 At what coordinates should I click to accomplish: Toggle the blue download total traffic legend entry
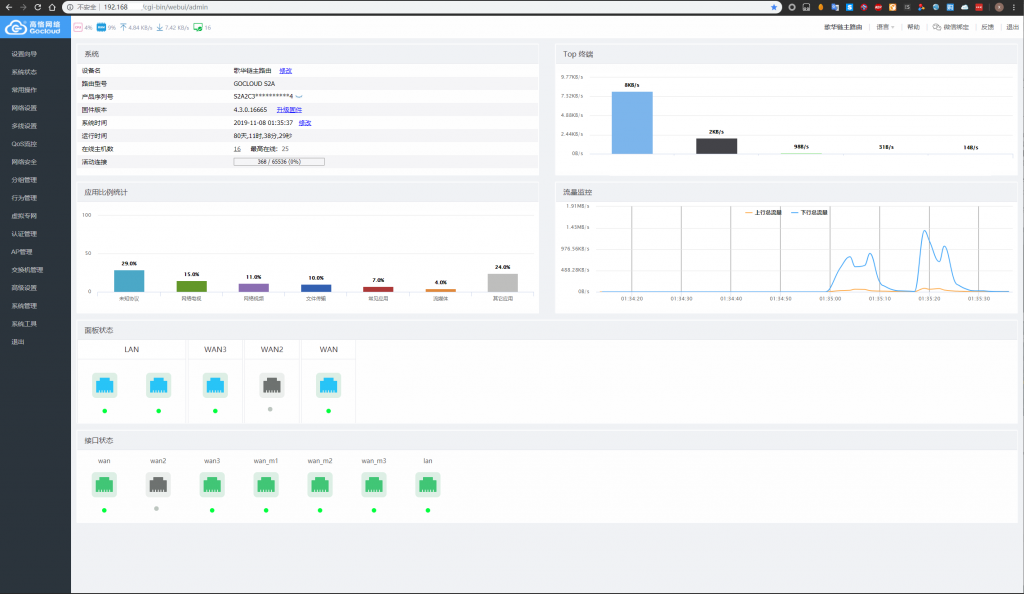(809, 213)
